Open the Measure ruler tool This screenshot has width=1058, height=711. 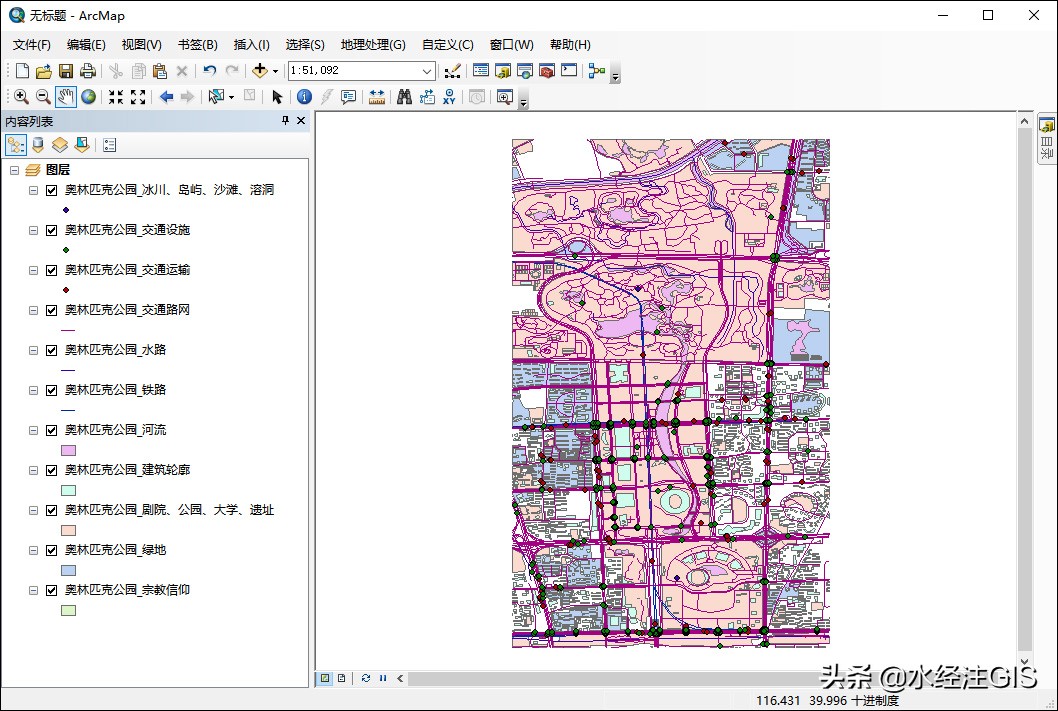(377, 97)
